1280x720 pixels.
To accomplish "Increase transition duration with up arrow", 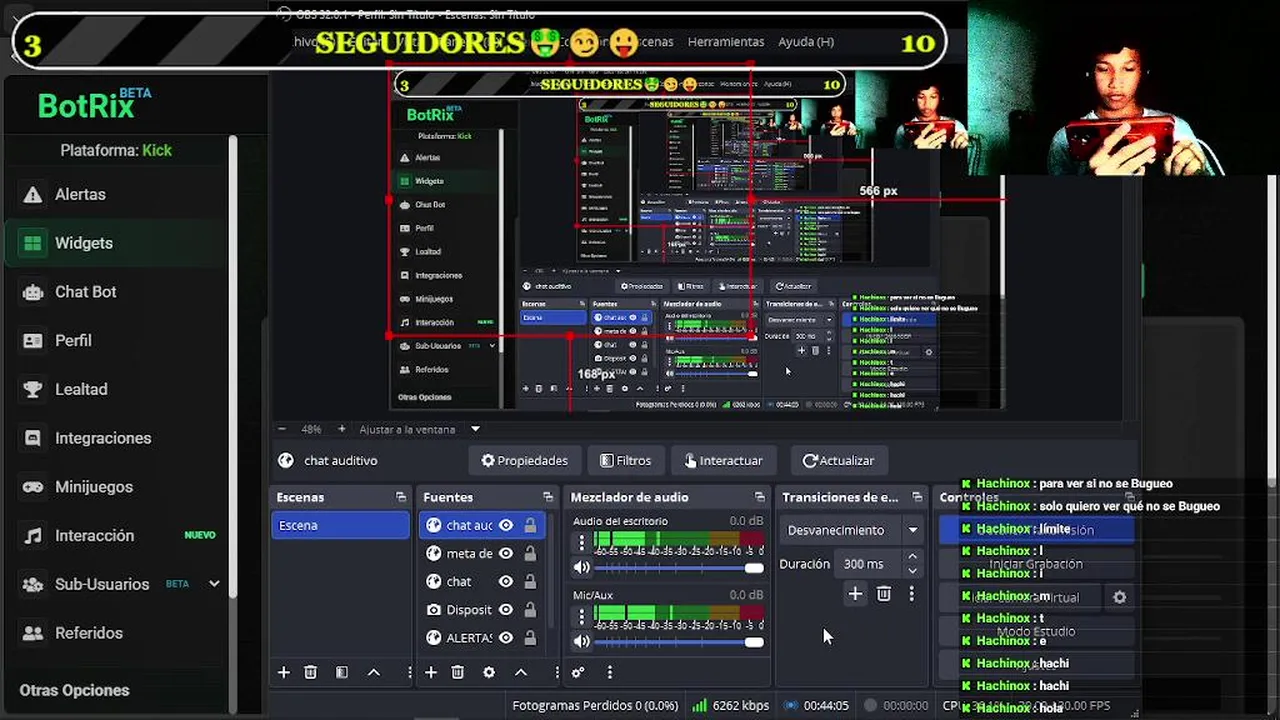I will coord(912,557).
